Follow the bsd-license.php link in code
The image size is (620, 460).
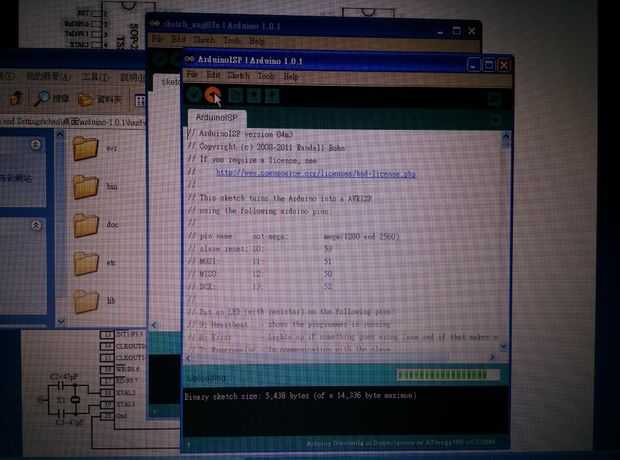[x=316, y=173]
